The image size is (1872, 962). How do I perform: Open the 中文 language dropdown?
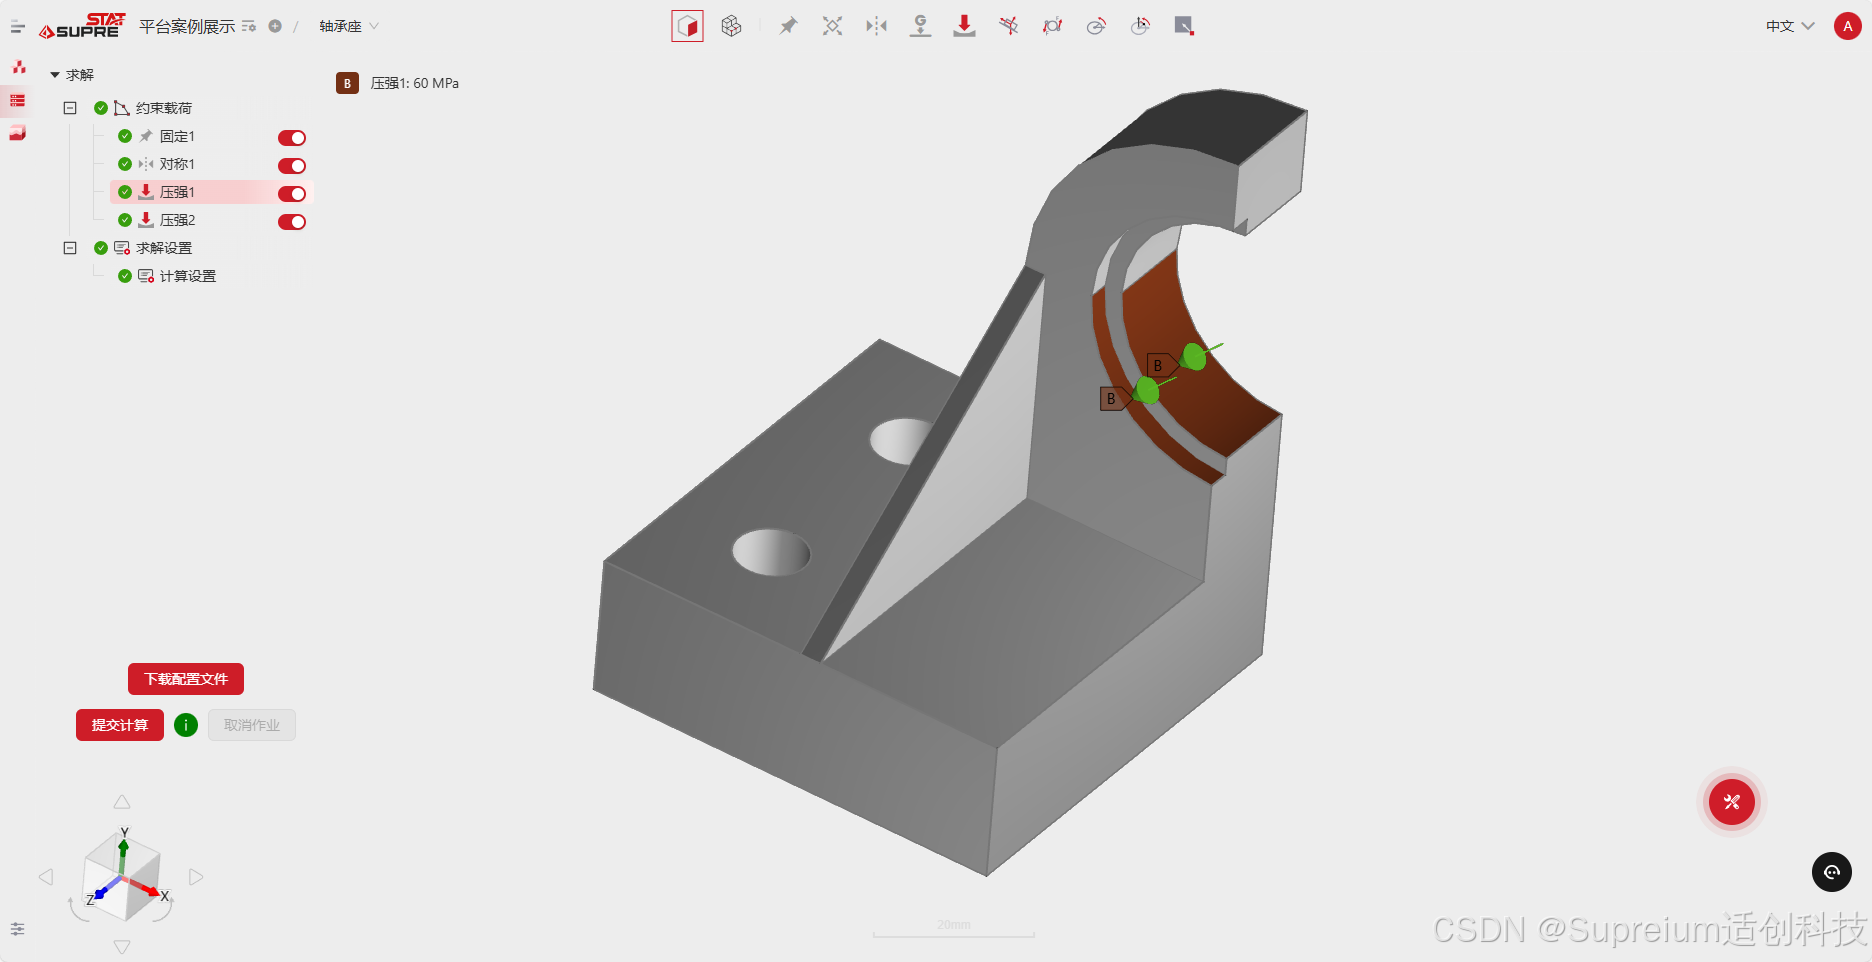[x=1790, y=26]
